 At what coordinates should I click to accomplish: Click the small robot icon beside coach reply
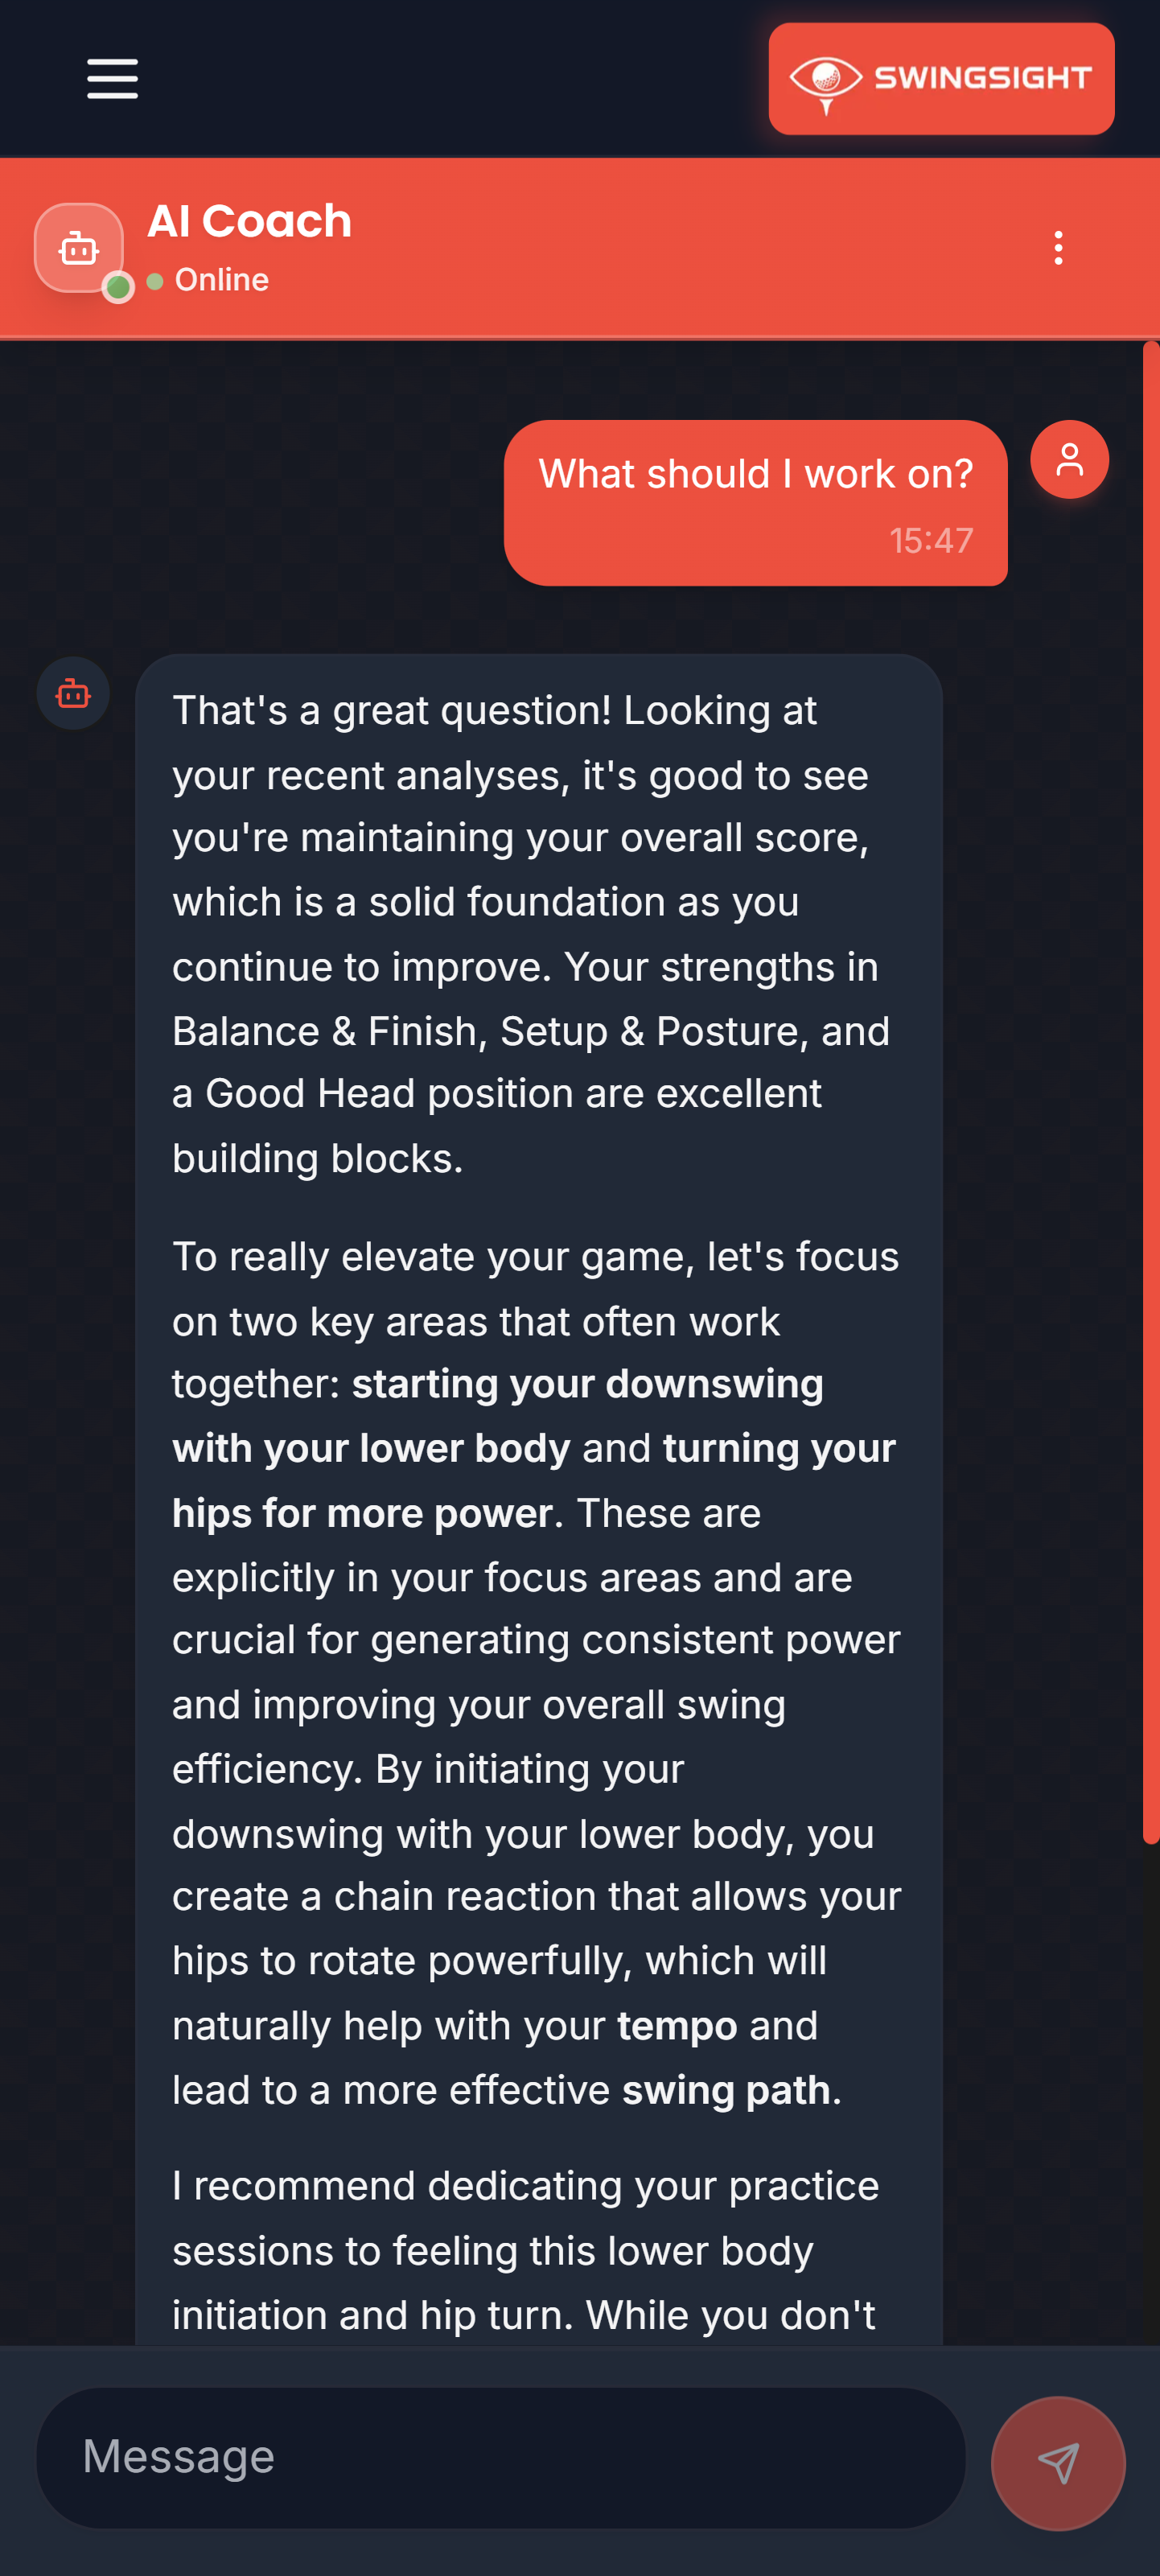73,693
